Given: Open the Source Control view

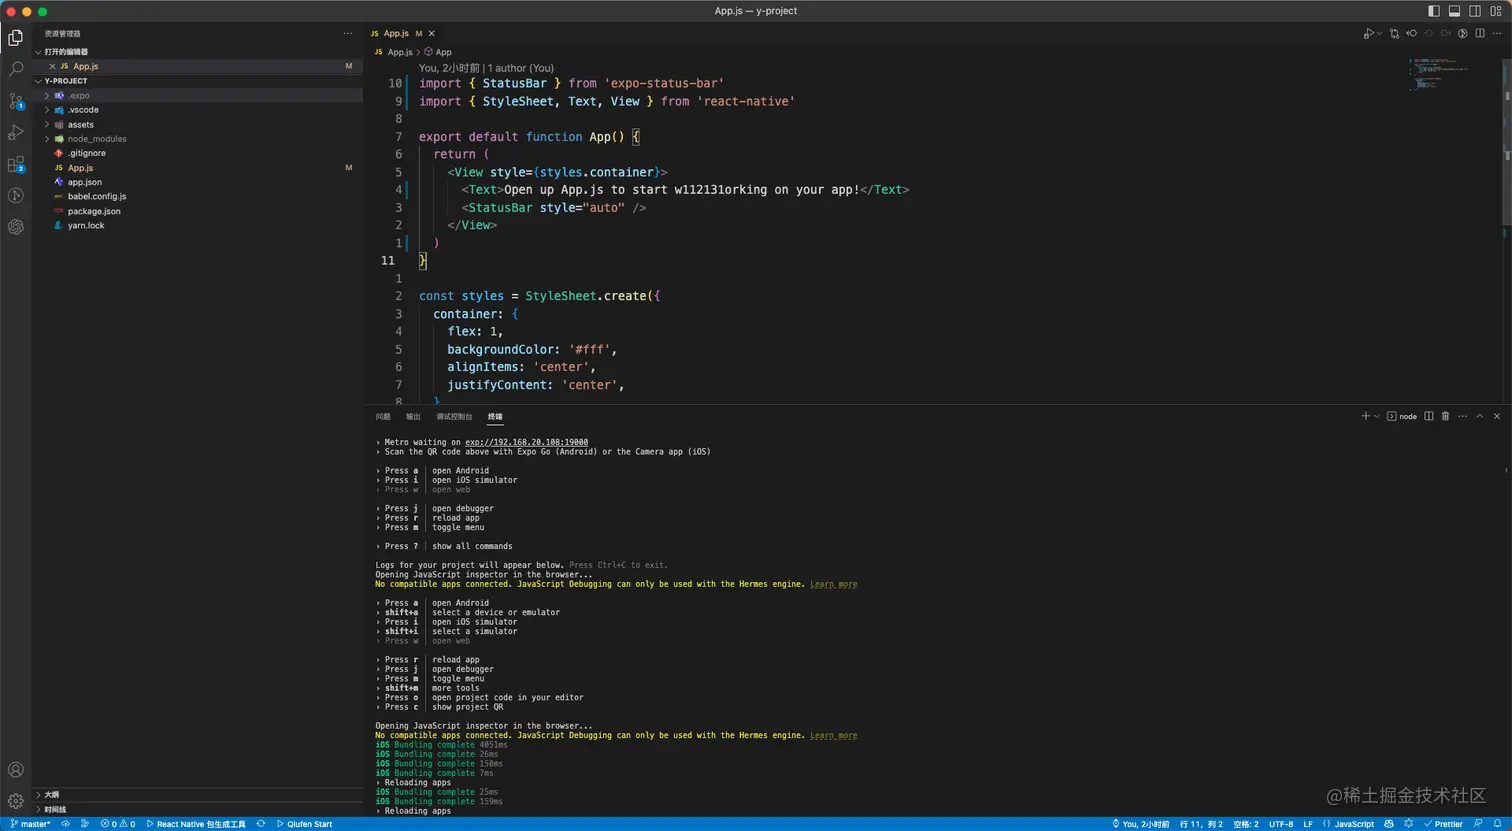Looking at the screenshot, I should point(16,101).
